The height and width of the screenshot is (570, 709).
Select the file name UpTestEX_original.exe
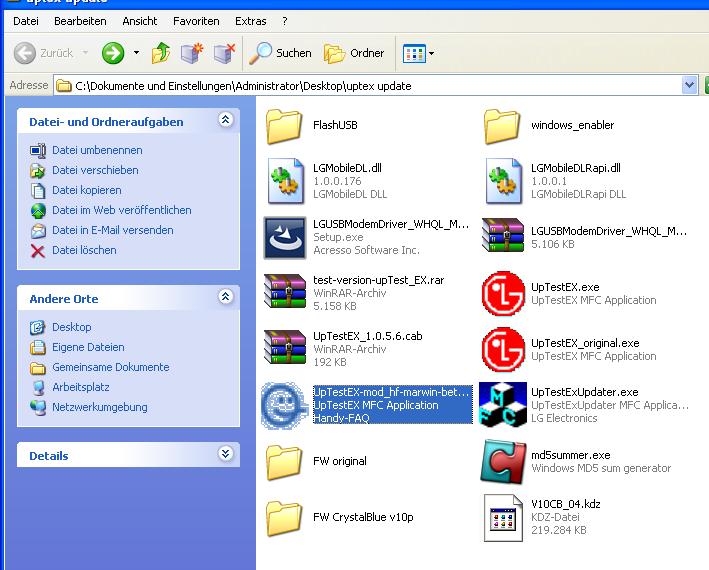pos(585,343)
